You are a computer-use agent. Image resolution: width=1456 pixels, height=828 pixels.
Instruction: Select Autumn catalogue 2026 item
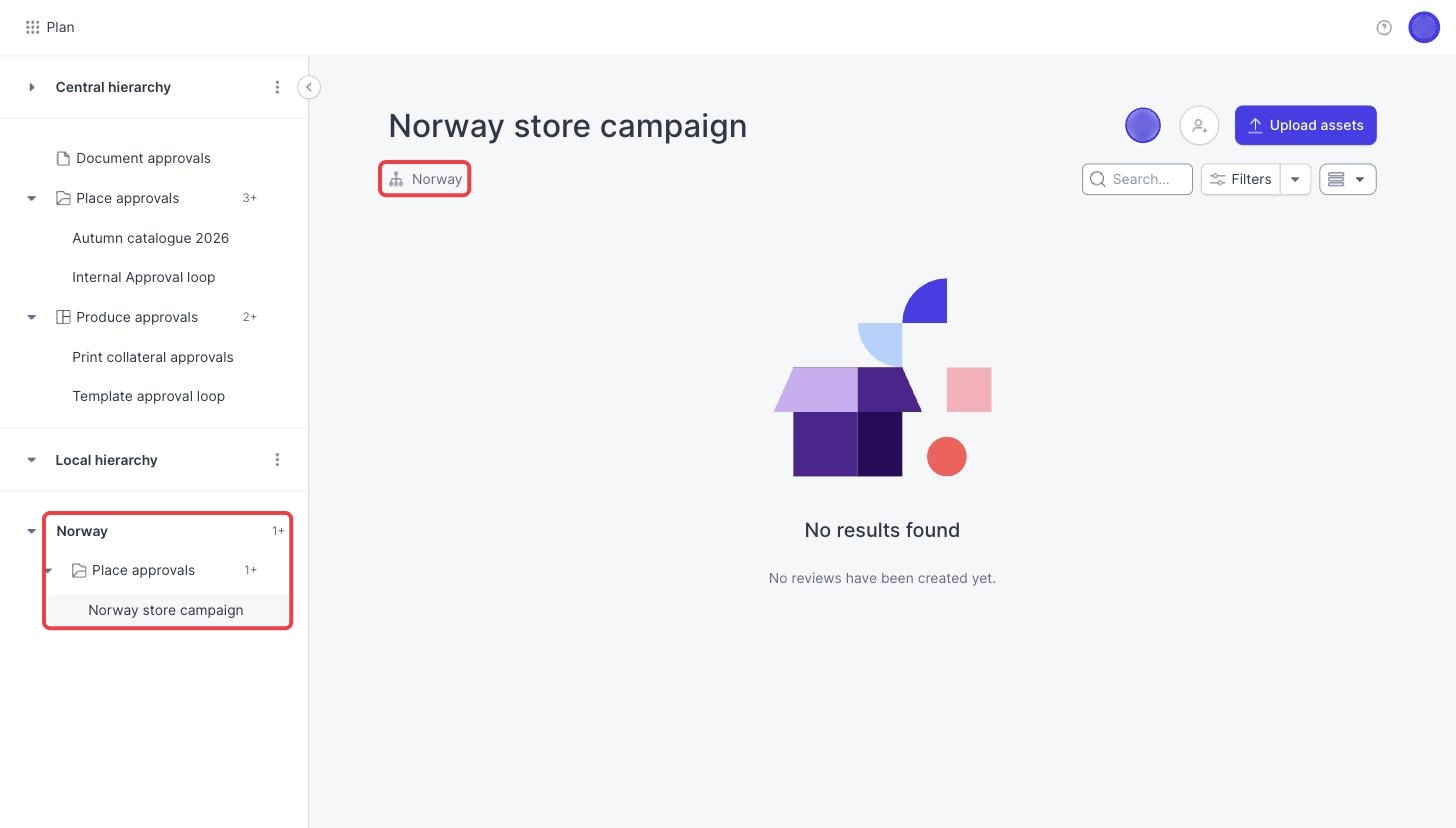tap(150, 238)
